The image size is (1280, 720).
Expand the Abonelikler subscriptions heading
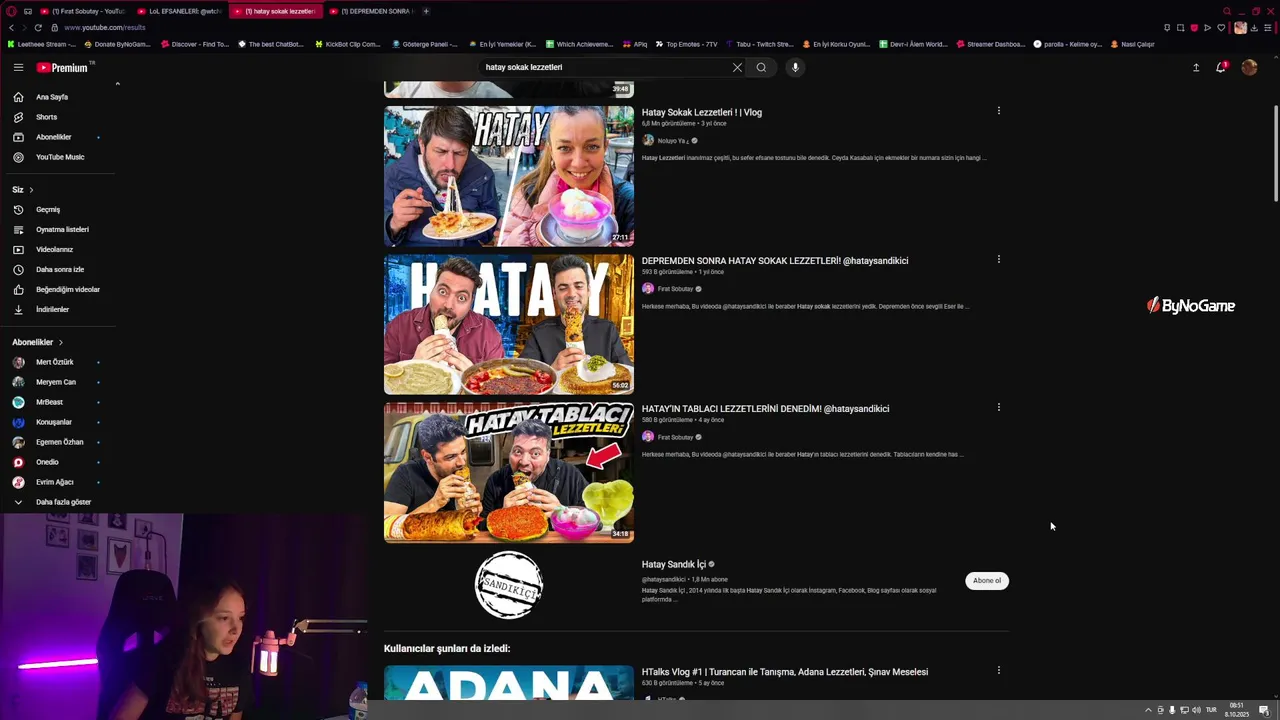point(38,342)
